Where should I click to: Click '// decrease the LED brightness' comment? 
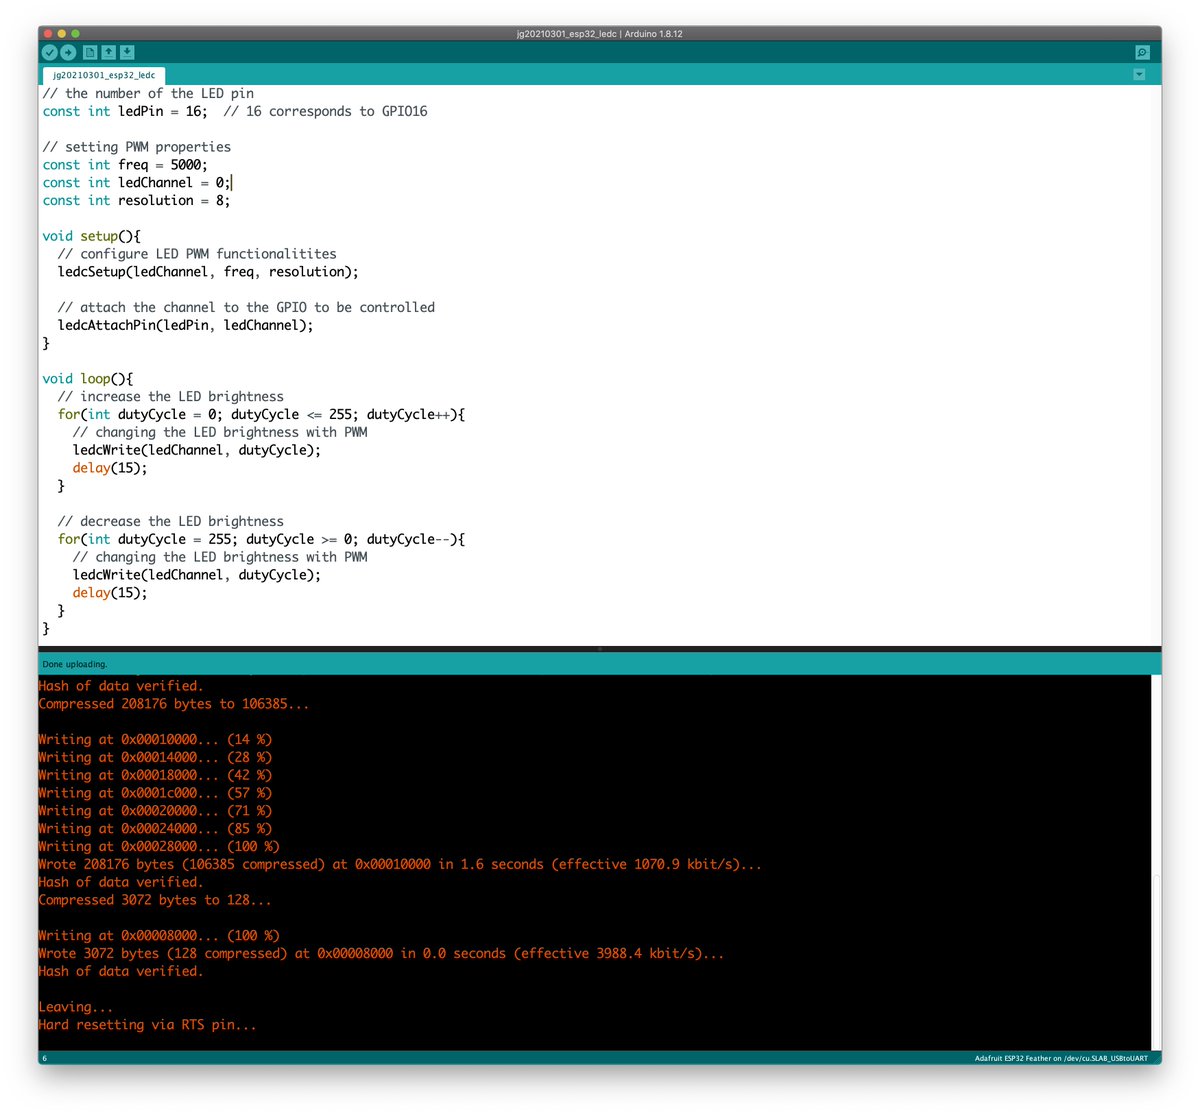171,522
